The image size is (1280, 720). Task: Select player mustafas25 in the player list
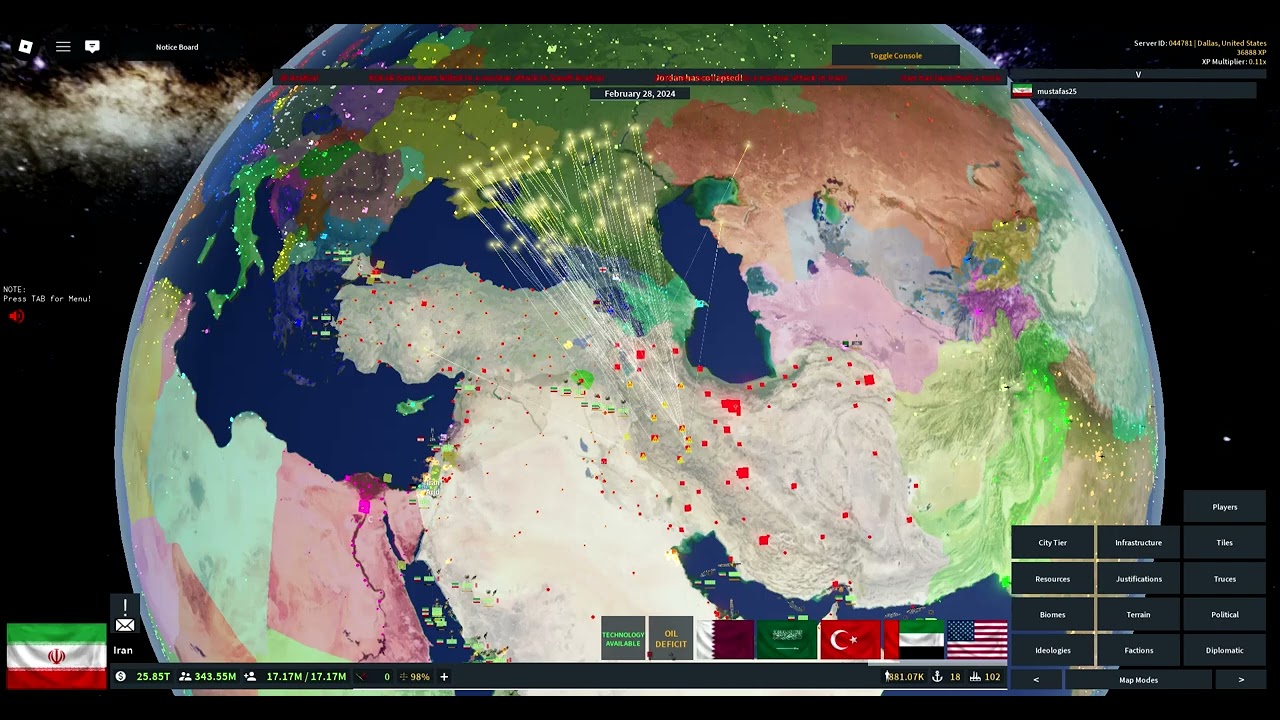(x=1133, y=91)
